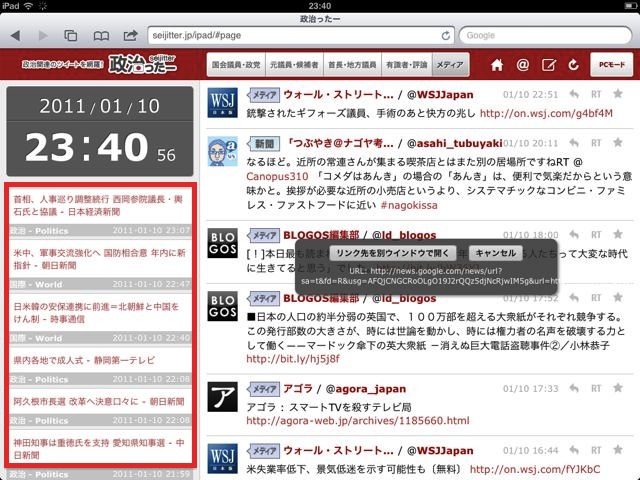Tap the compose tweet pencil icon

click(548, 64)
